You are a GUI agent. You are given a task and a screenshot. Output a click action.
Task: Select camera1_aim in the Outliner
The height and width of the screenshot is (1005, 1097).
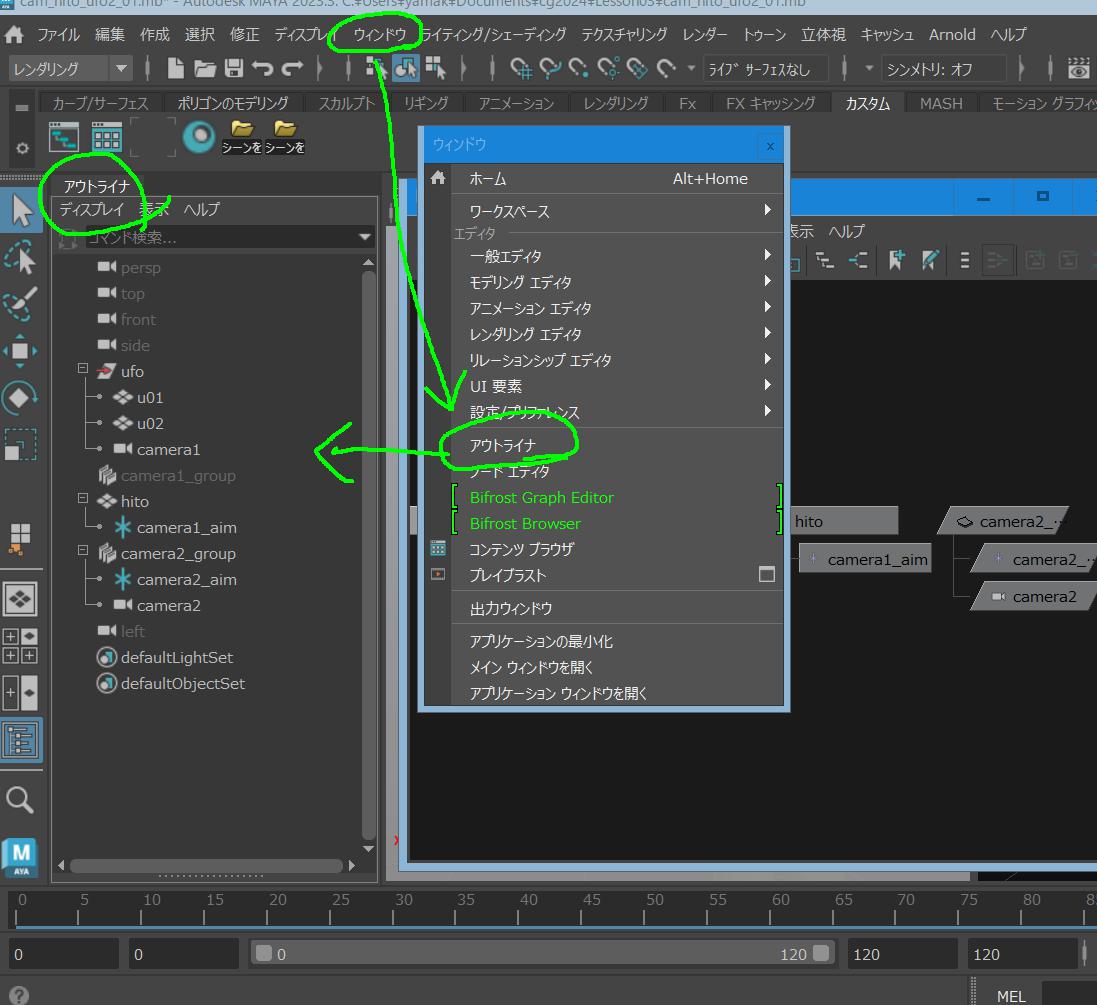pyautogui.click(x=186, y=527)
